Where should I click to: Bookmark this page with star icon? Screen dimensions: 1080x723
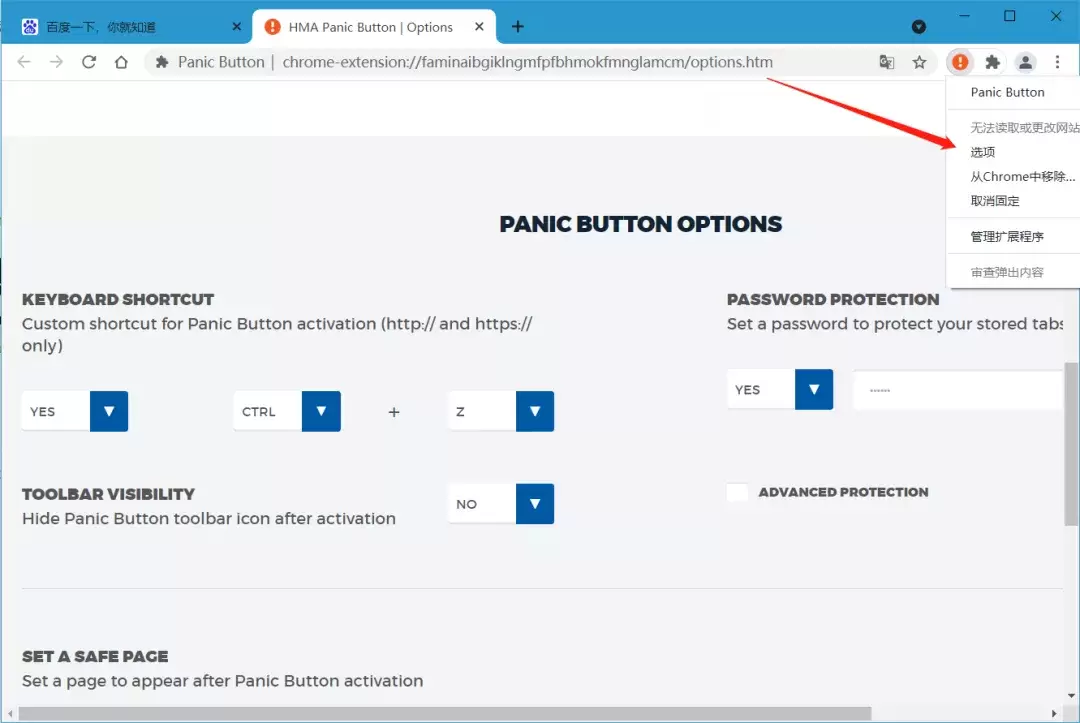[x=920, y=62]
